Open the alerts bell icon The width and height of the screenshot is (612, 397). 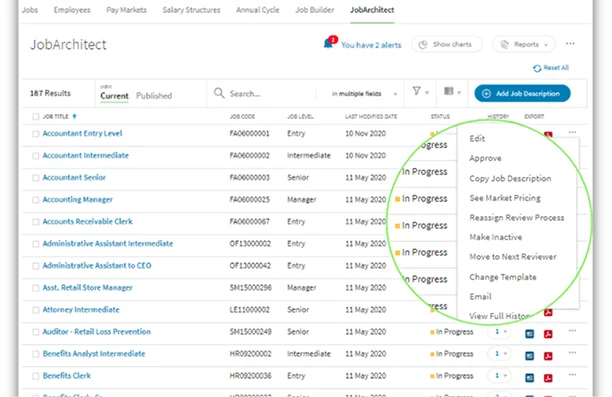[329, 43]
